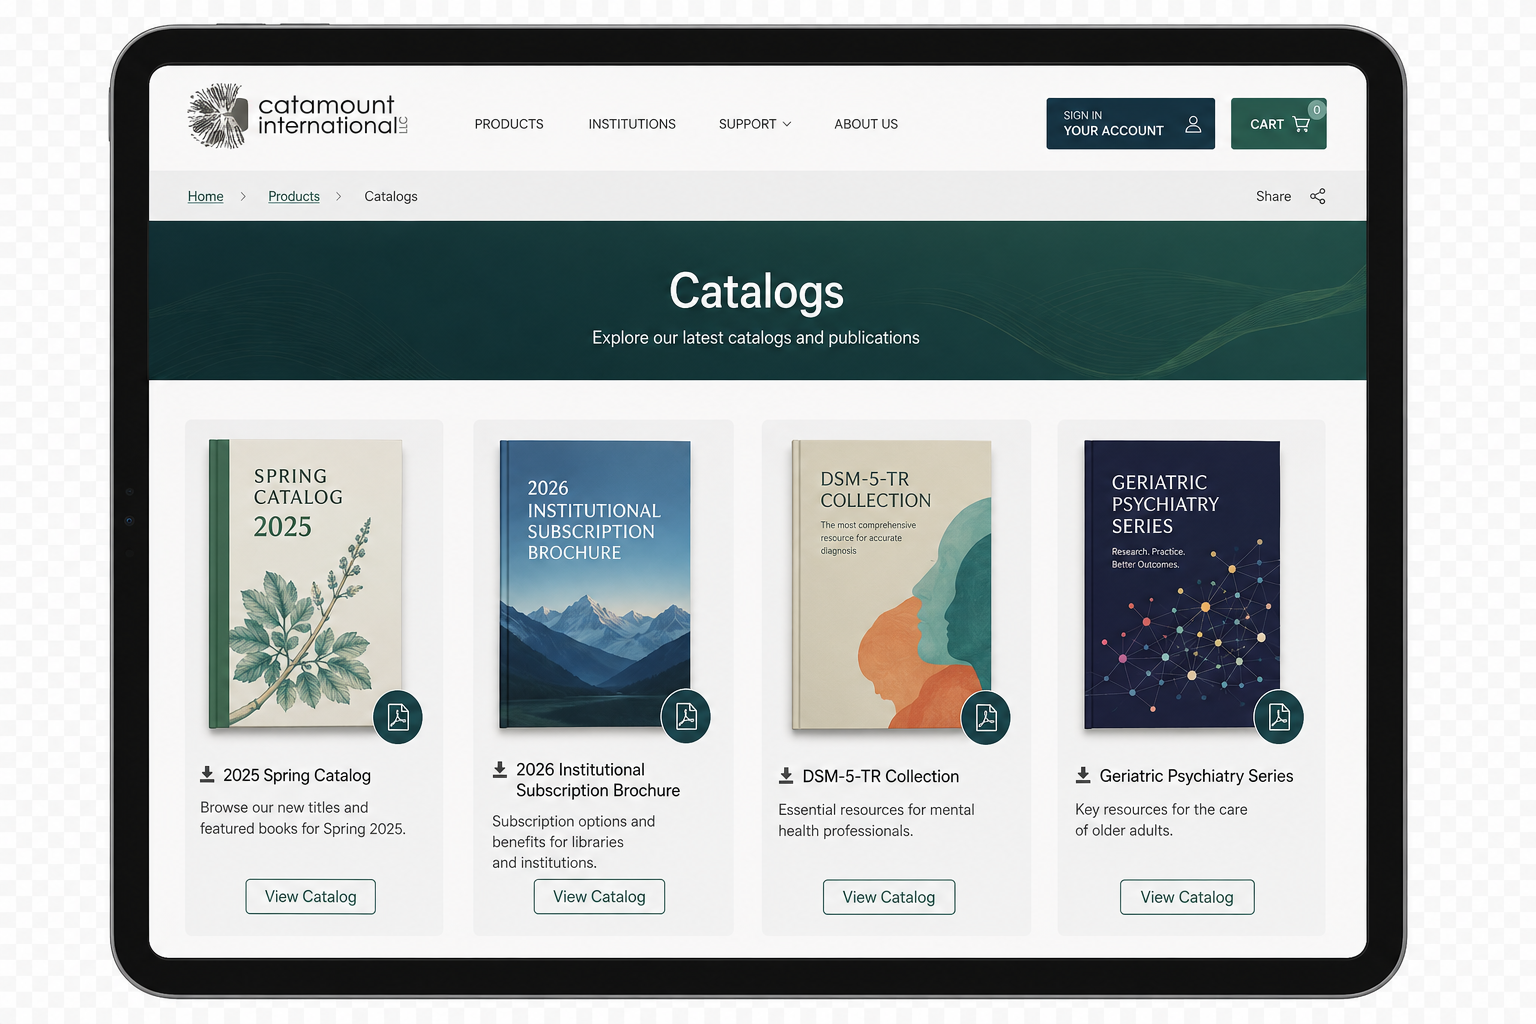Click the 2025 Spring Catalog title

click(297, 775)
